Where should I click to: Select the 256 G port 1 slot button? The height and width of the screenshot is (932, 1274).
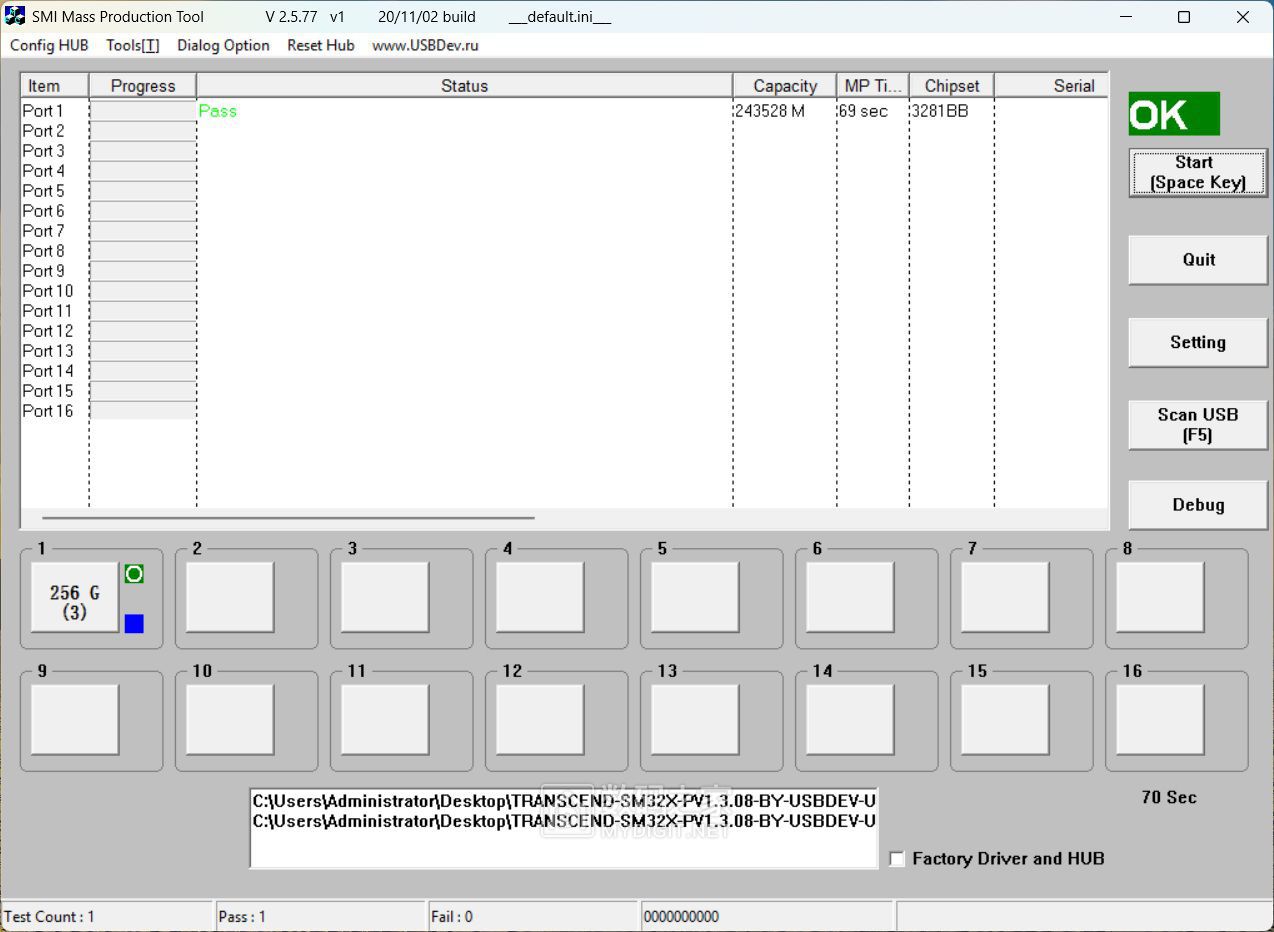click(x=75, y=597)
